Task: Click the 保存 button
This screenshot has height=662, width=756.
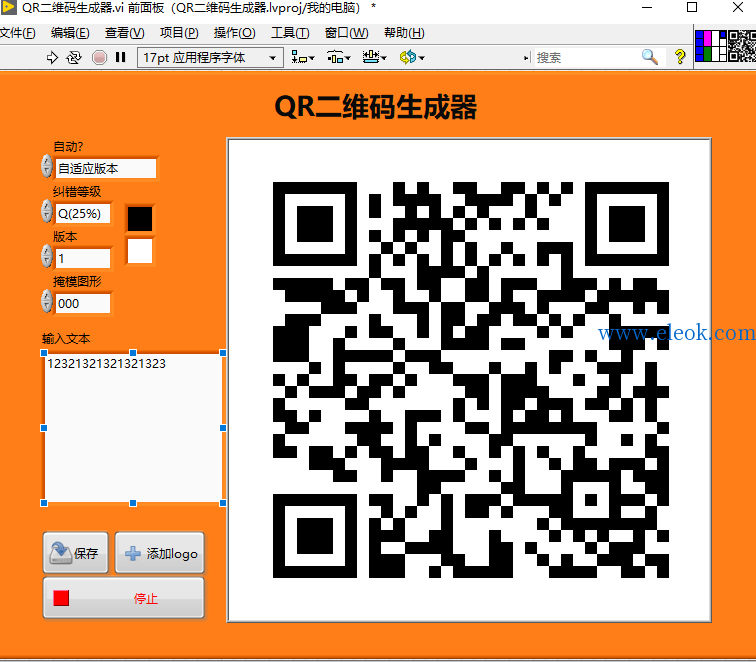Action: (76, 553)
